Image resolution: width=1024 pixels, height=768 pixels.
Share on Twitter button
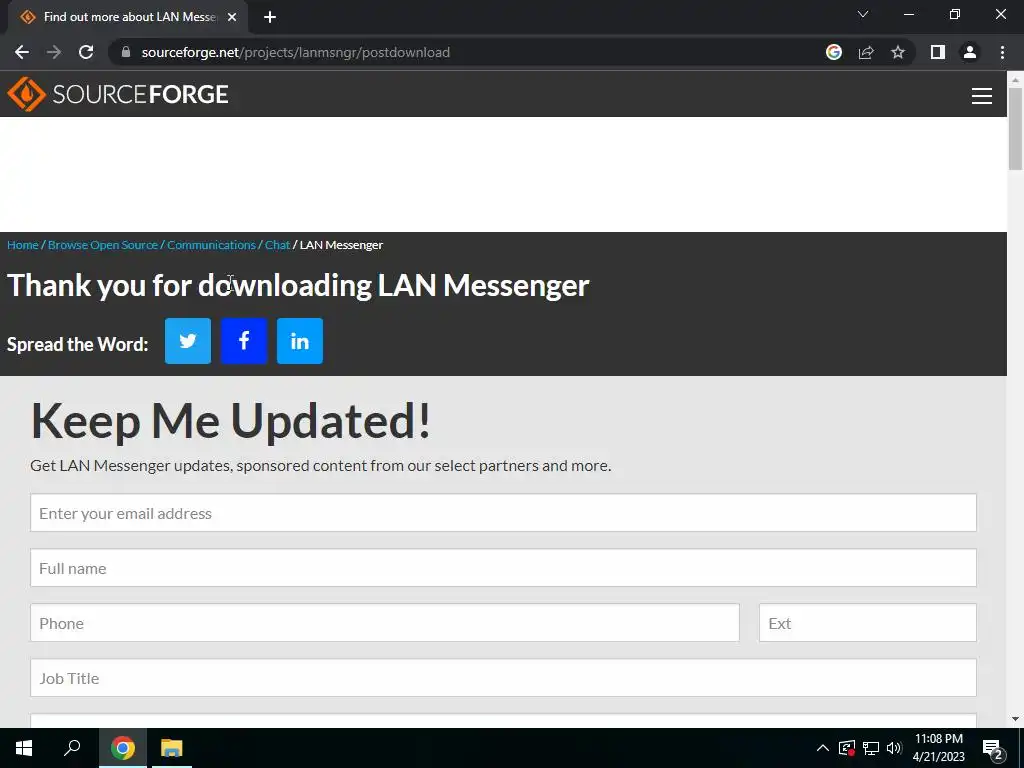[x=187, y=341]
